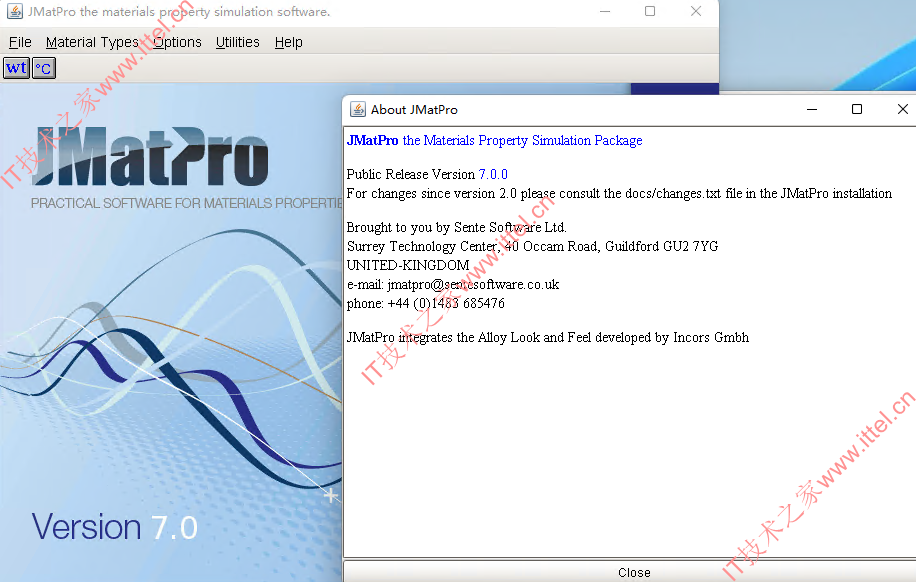Maximize the JMatPro main window
This screenshot has width=916, height=582.
click(650, 11)
